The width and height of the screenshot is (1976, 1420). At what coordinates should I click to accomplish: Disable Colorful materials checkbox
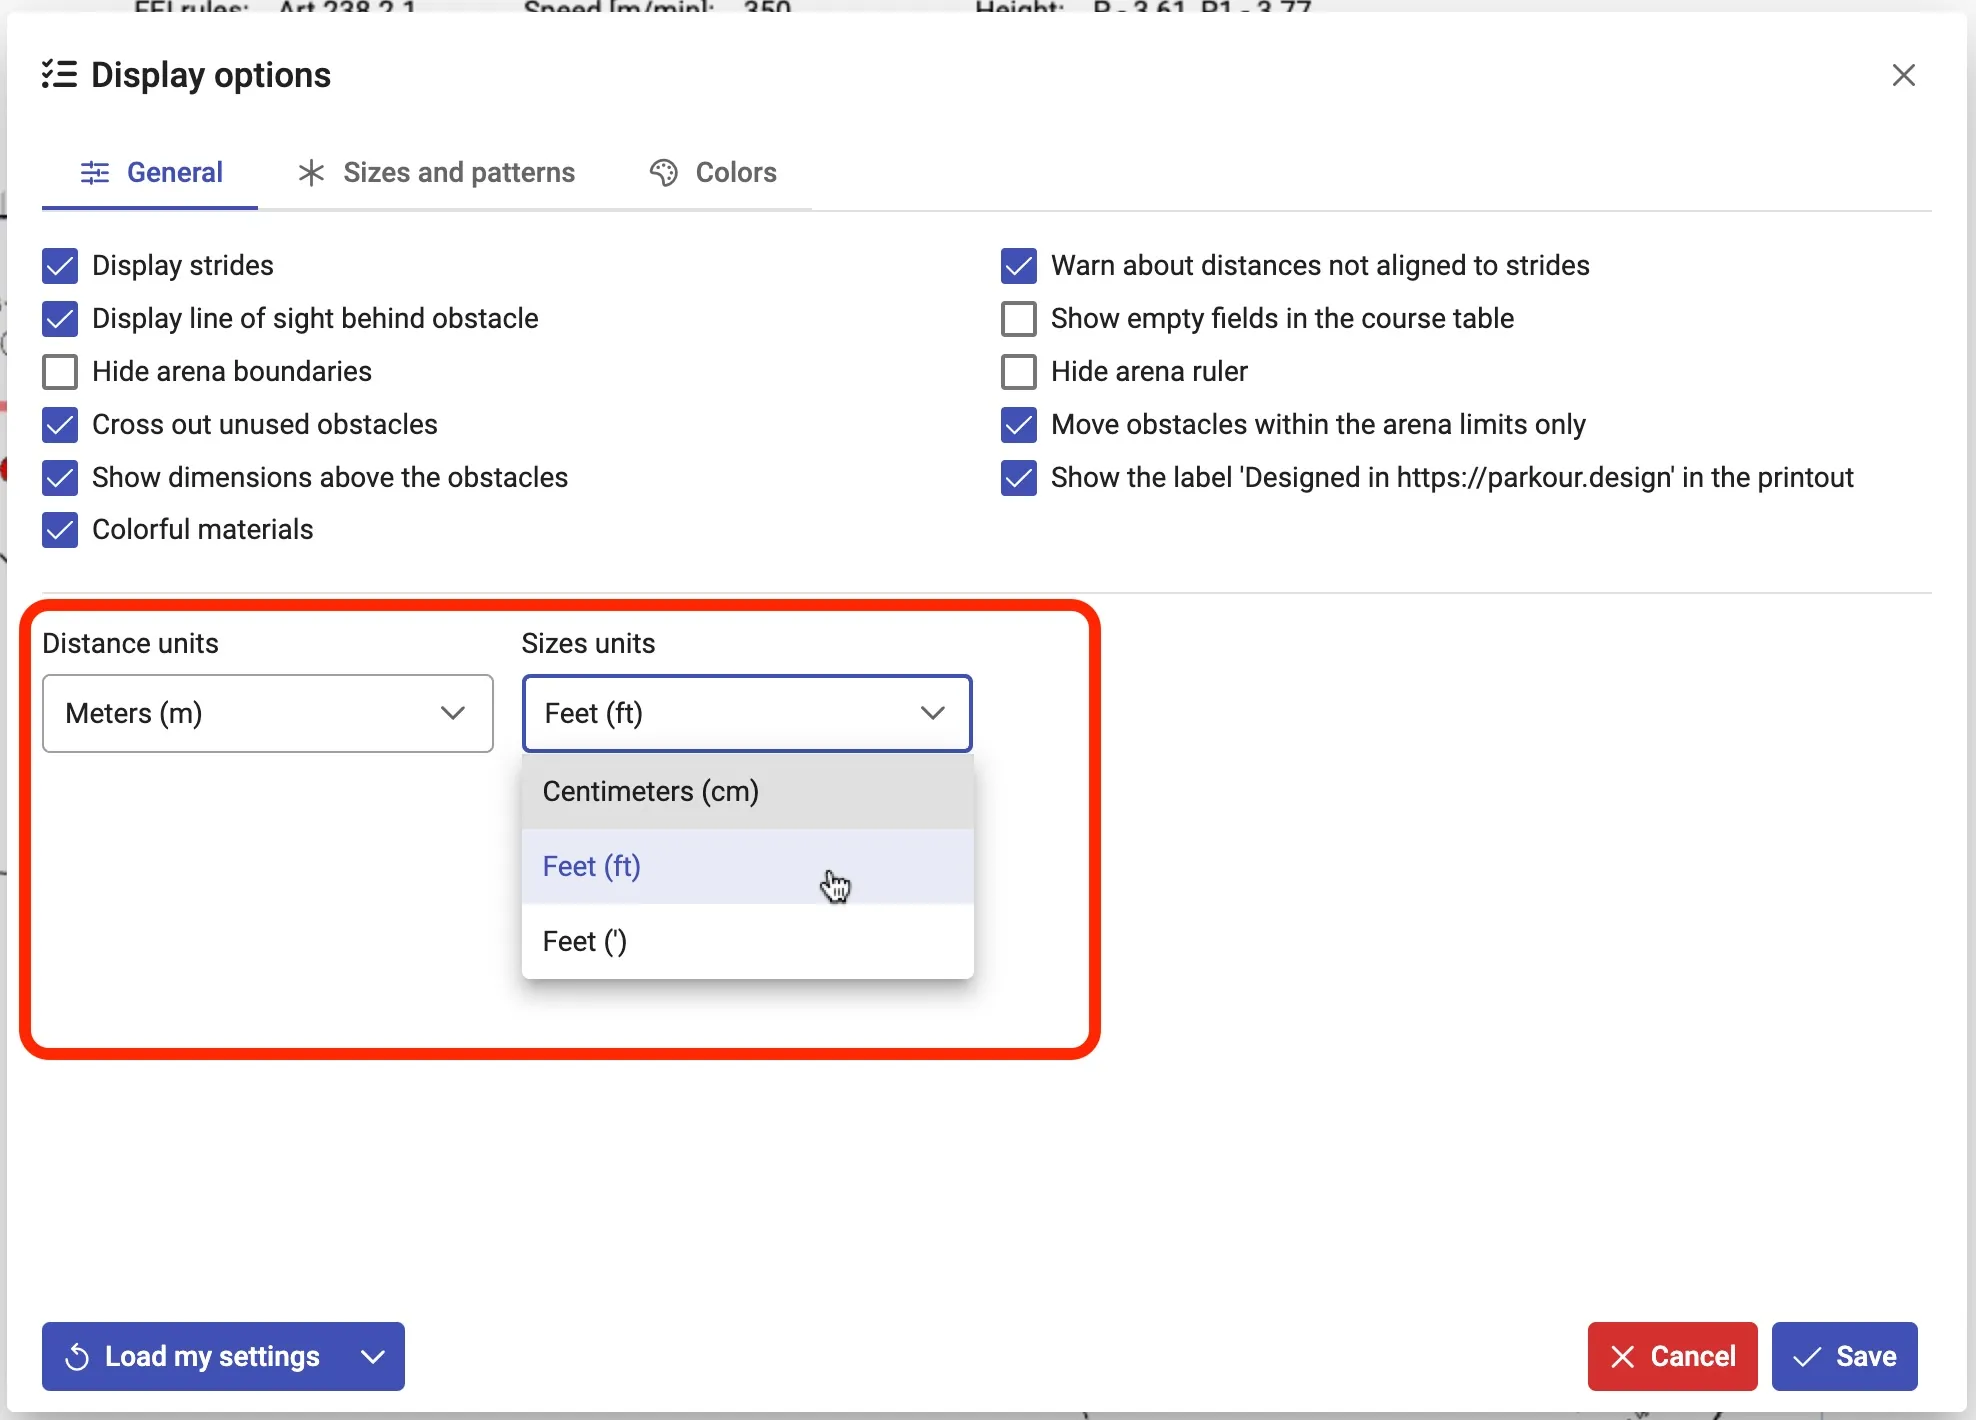(60, 530)
